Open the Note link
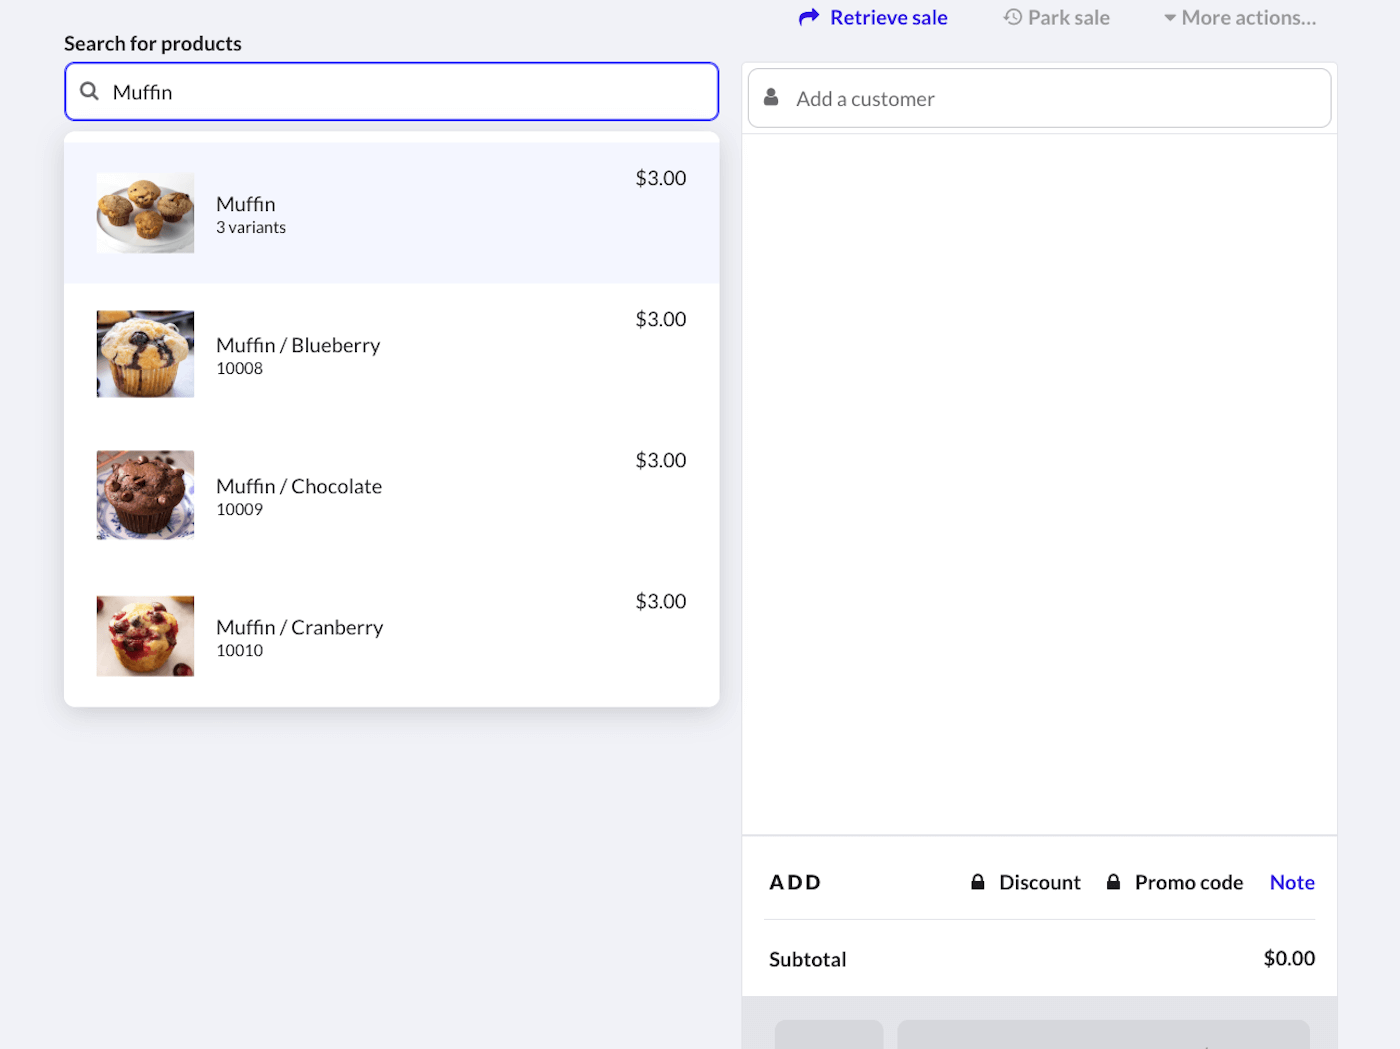Screen dimensions: 1400x1049 pyautogui.click(x=1291, y=882)
